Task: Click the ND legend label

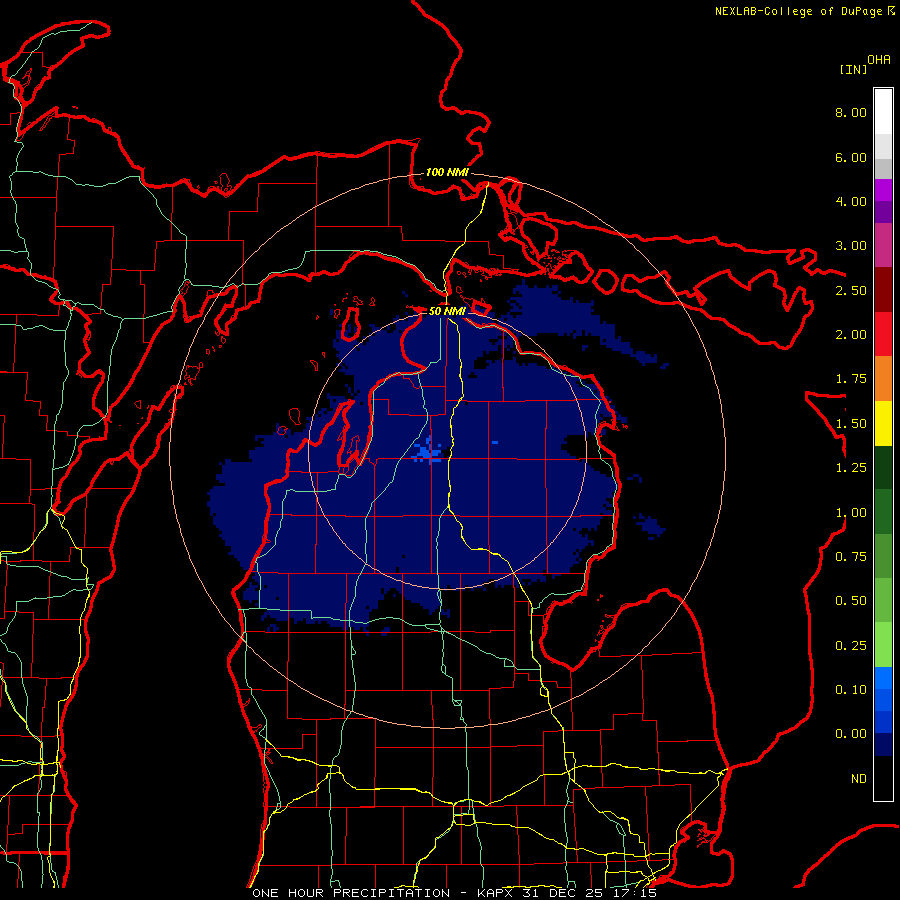Action: [x=859, y=779]
